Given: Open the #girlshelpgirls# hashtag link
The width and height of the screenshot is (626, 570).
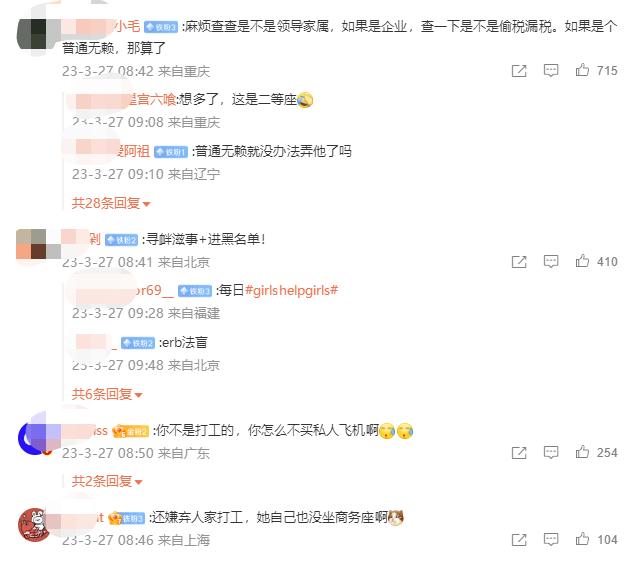Looking at the screenshot, I should coord(291,290).
